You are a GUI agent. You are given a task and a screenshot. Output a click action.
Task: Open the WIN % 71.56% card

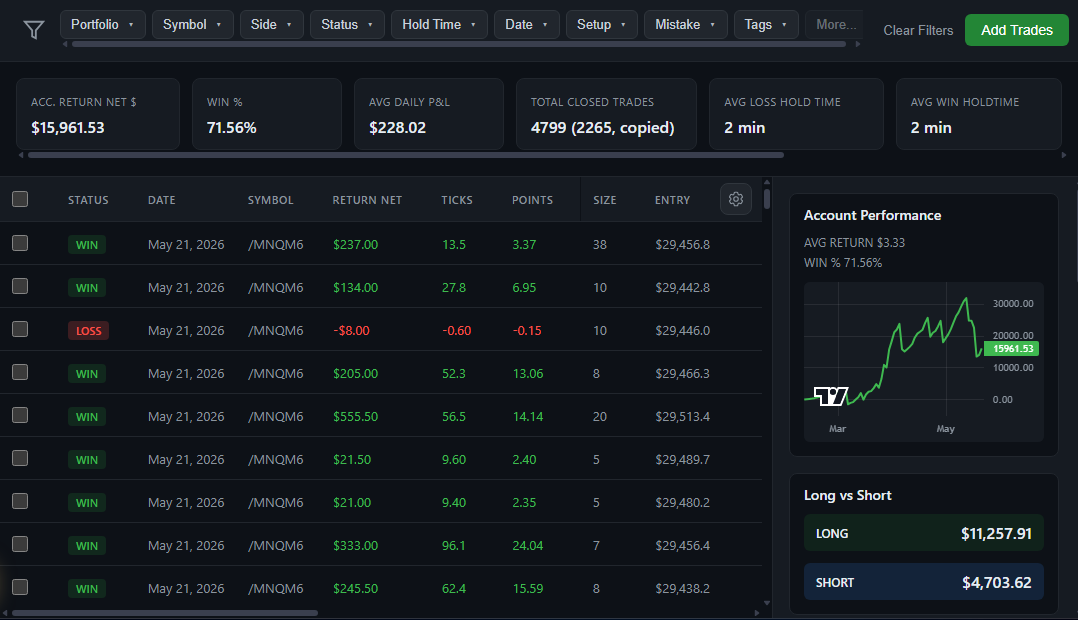tap(267, 114)
